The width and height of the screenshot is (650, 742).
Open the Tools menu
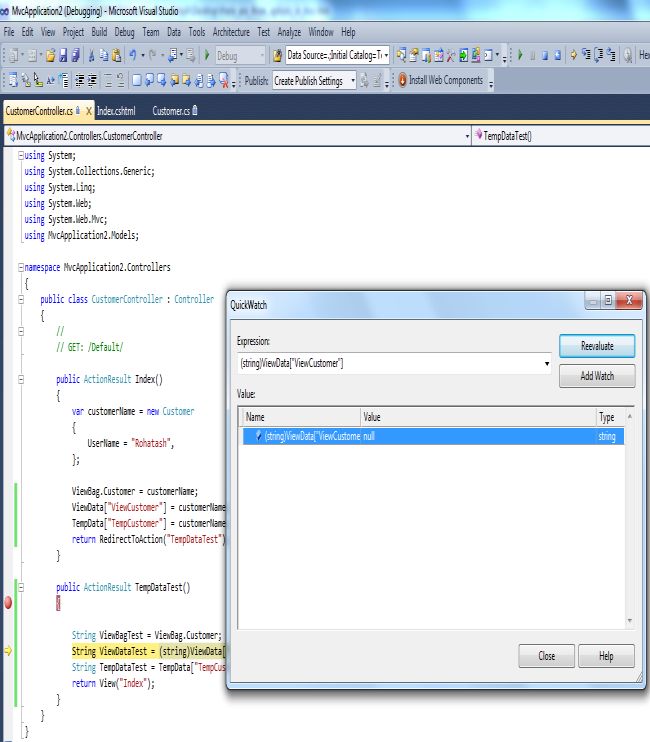click(197, 32)
